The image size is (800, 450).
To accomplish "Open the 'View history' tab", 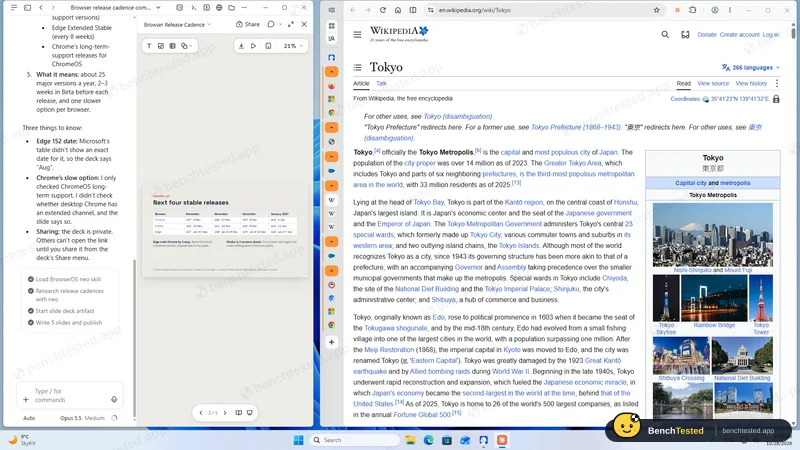I will pos(751,83).
